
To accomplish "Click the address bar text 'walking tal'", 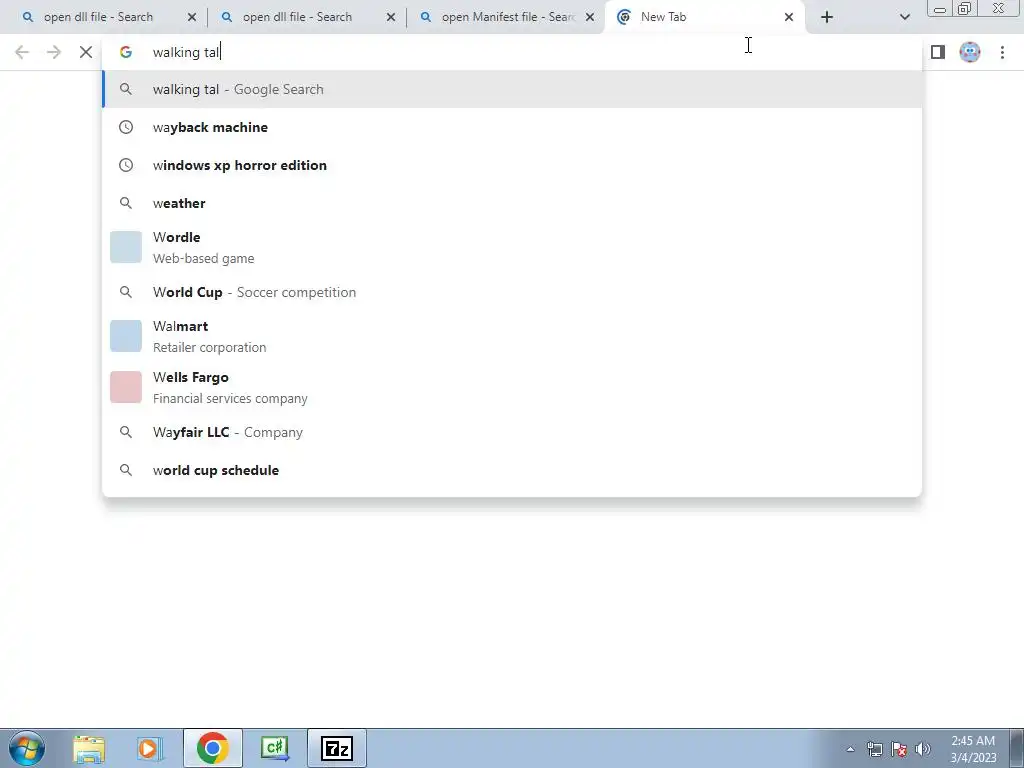I will coord(185,52).
